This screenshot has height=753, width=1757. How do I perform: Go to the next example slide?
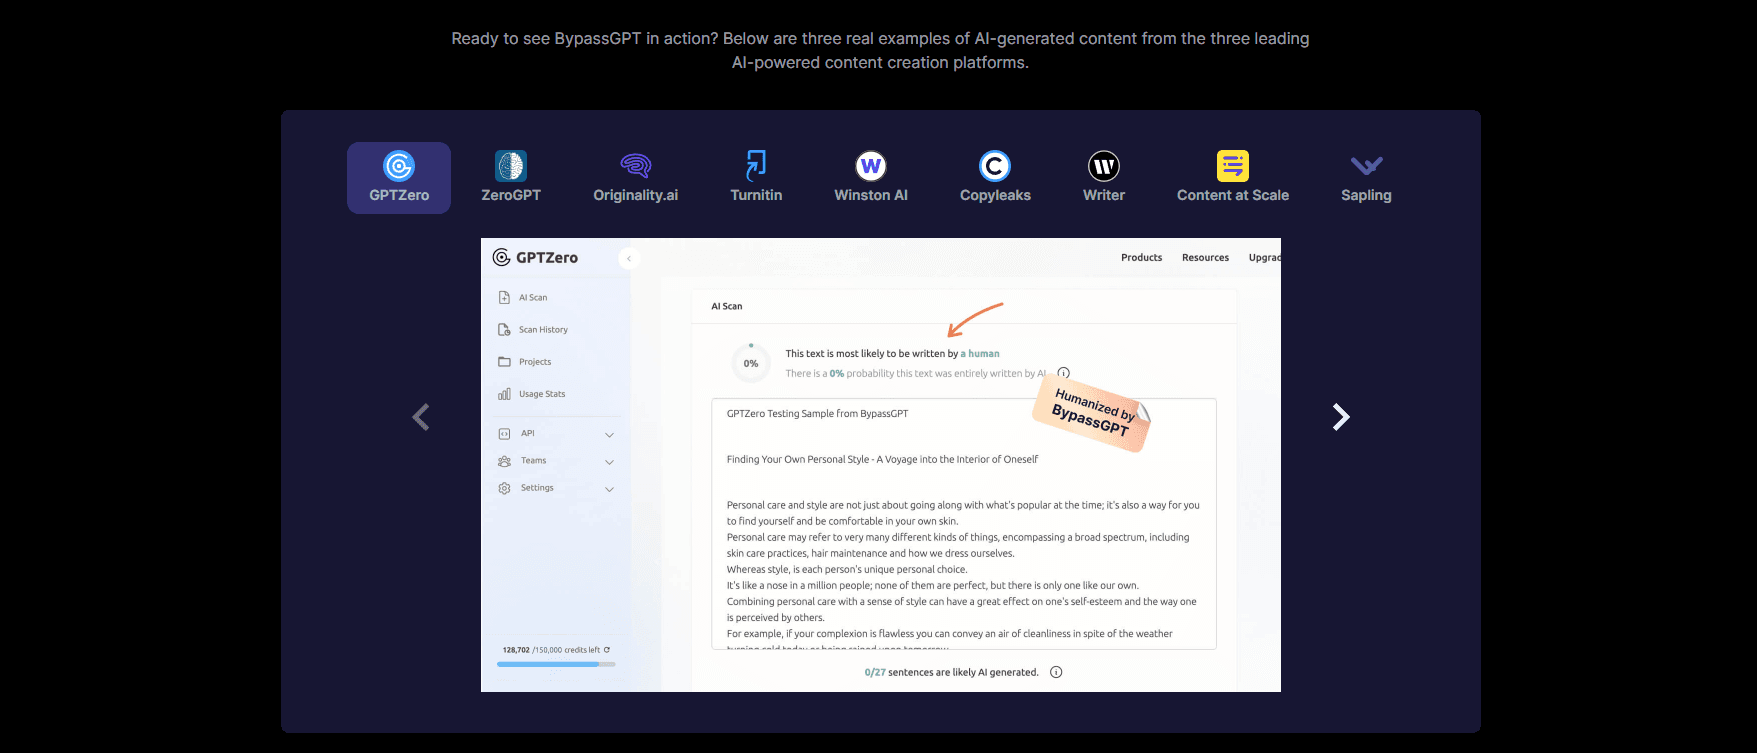pos(1341,417)
